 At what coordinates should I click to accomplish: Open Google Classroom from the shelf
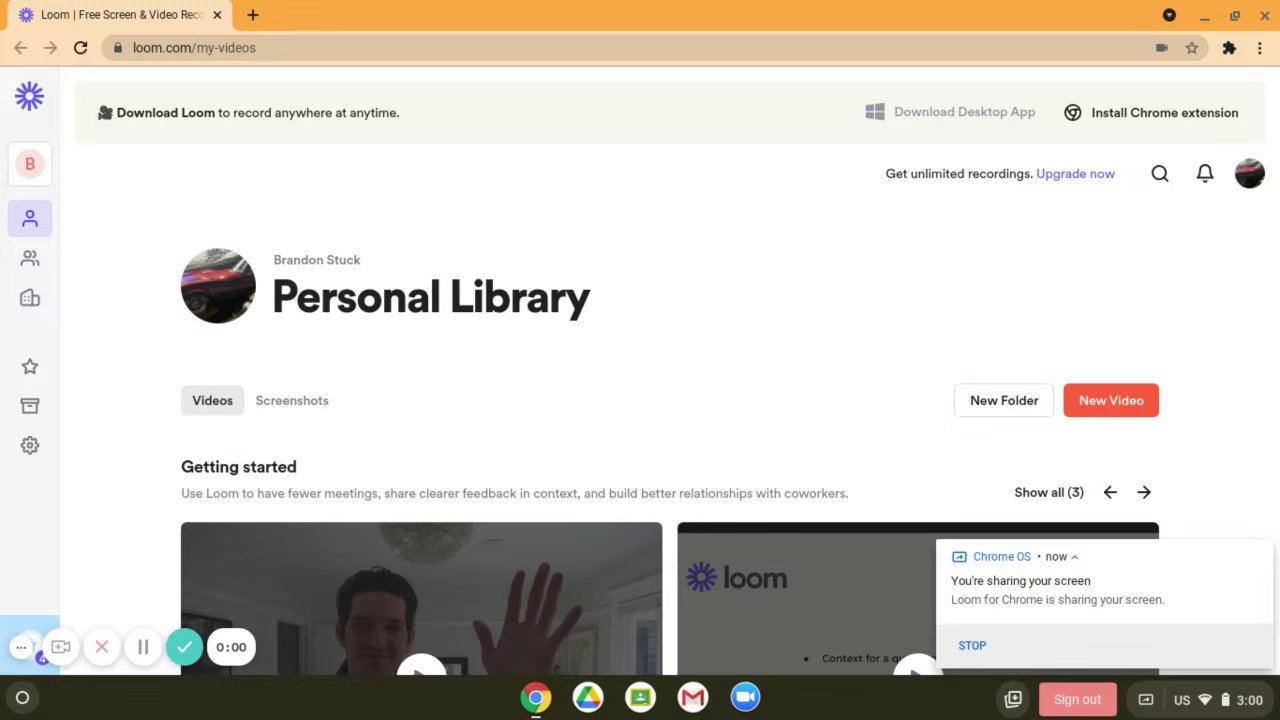pos(641,698)
